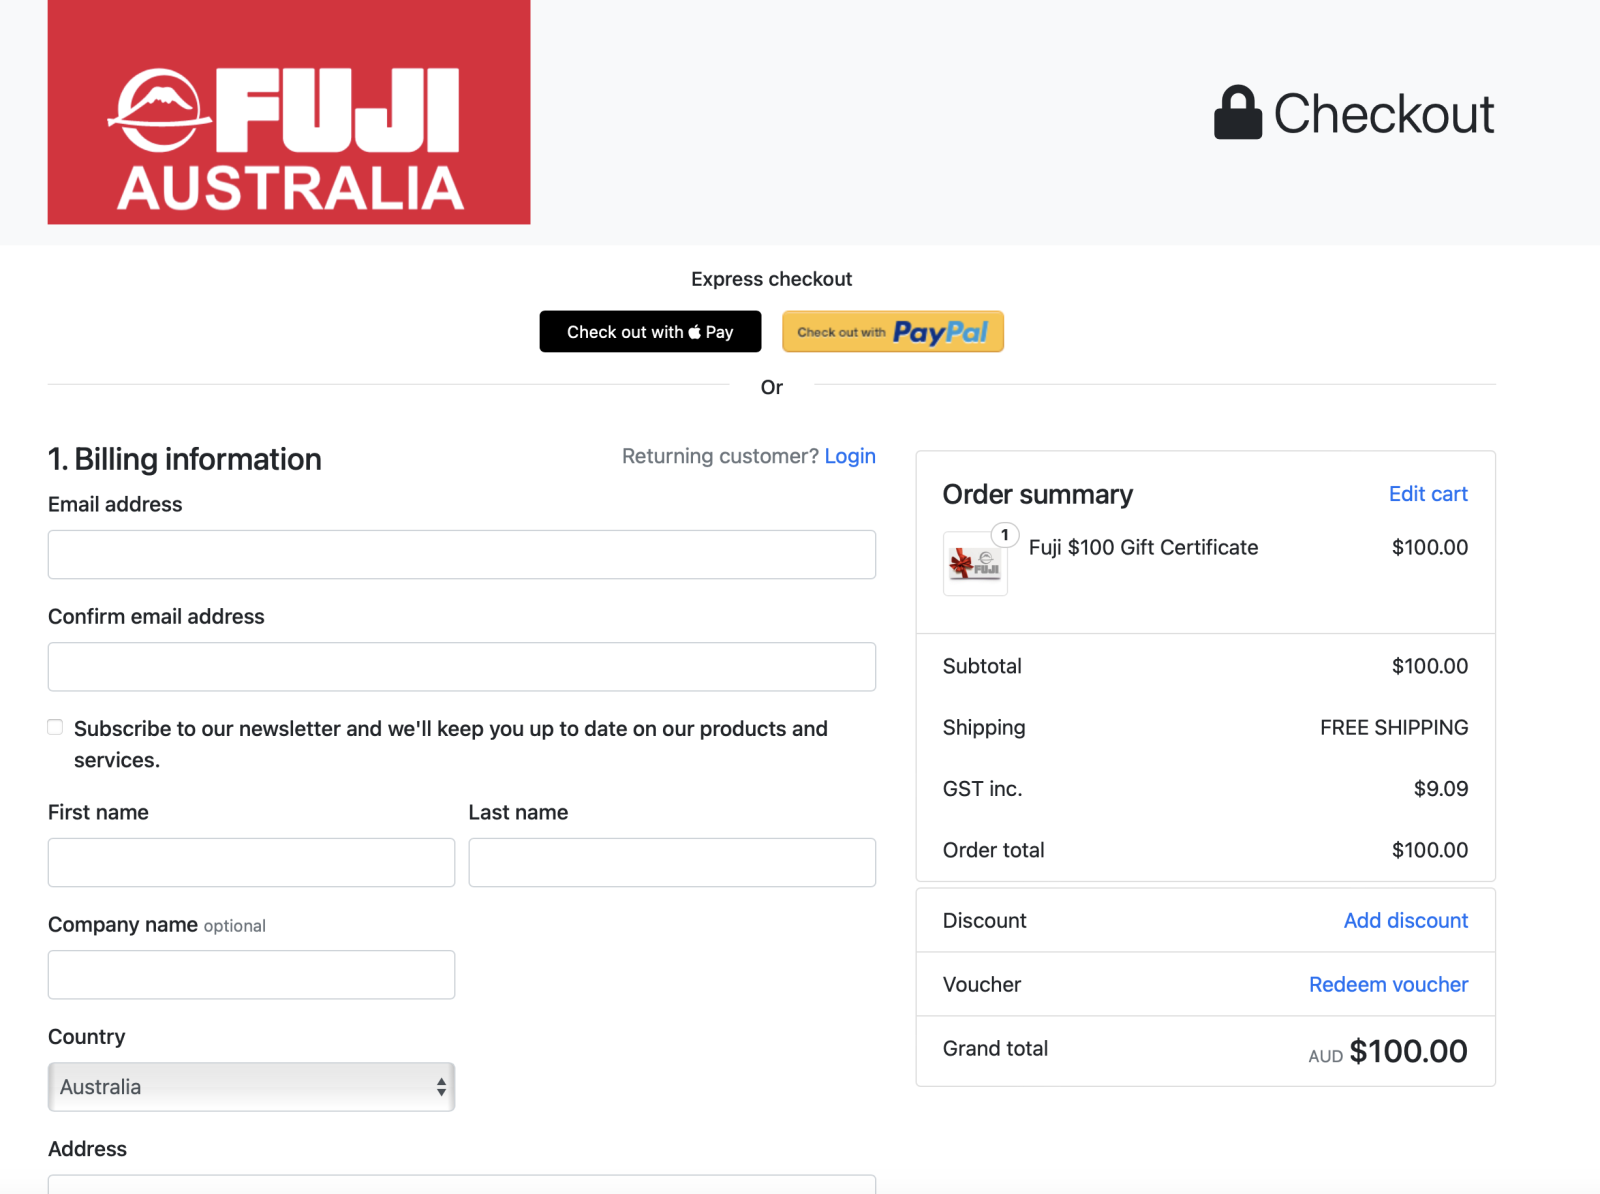Click the Fuji Australia logo
This screenshot has width=1600, height=1194.
click(289, 112)
